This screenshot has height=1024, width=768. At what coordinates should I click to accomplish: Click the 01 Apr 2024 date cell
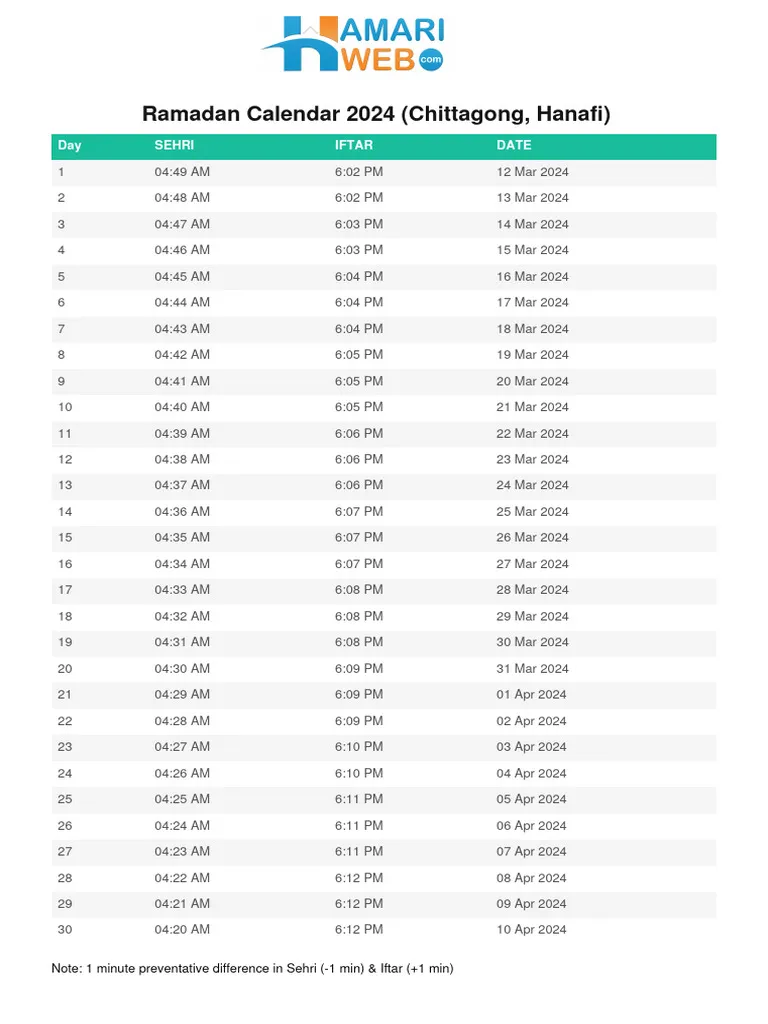531,694
